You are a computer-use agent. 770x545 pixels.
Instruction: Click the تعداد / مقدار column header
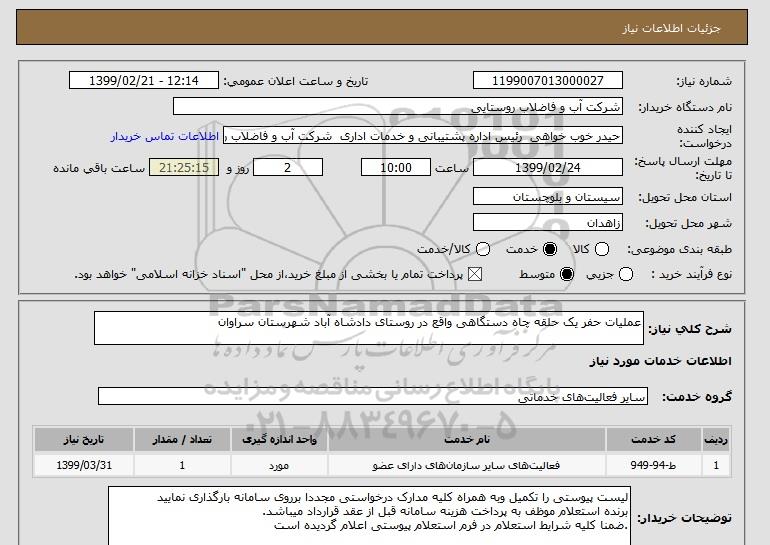click(182, 439)
